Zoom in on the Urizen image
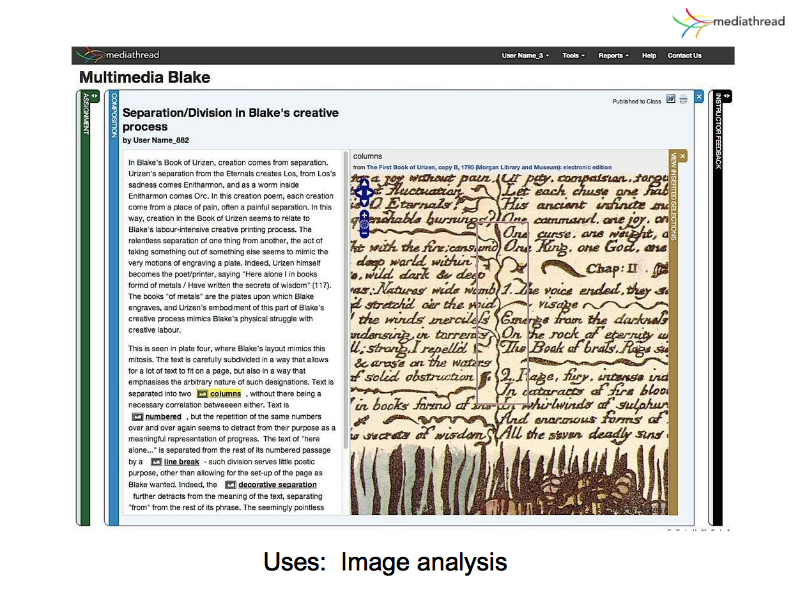800x600 pixels. click(x=364, y=215)
